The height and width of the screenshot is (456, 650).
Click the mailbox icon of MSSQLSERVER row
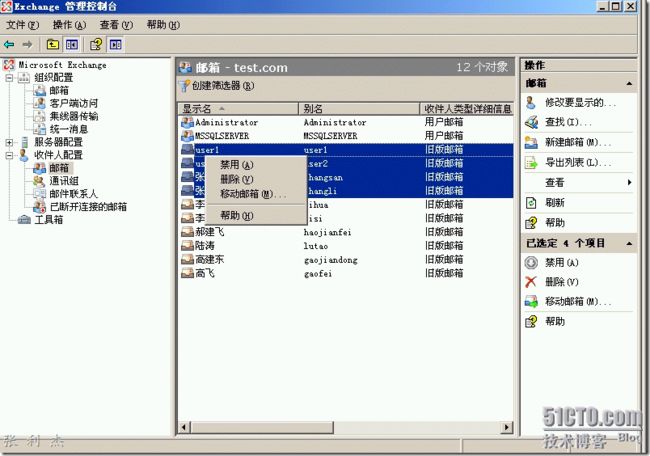[187, 136]
